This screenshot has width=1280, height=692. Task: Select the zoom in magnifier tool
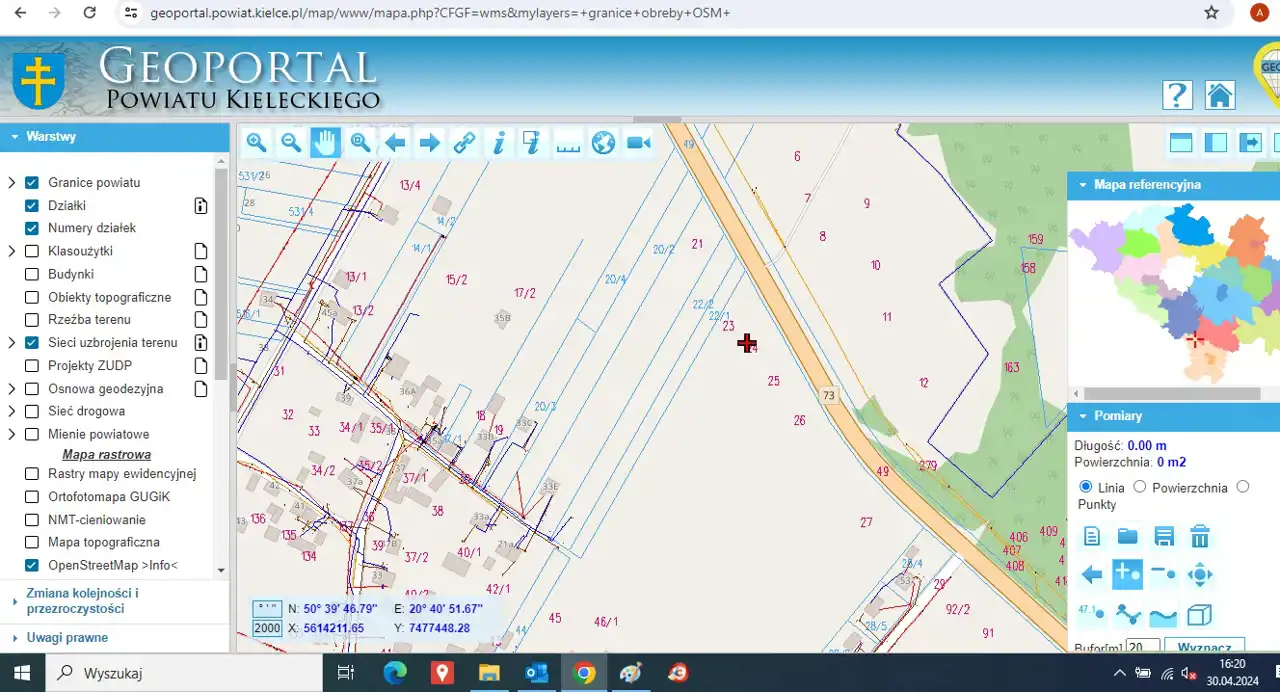pyautogui.click(x=257, y=143)
